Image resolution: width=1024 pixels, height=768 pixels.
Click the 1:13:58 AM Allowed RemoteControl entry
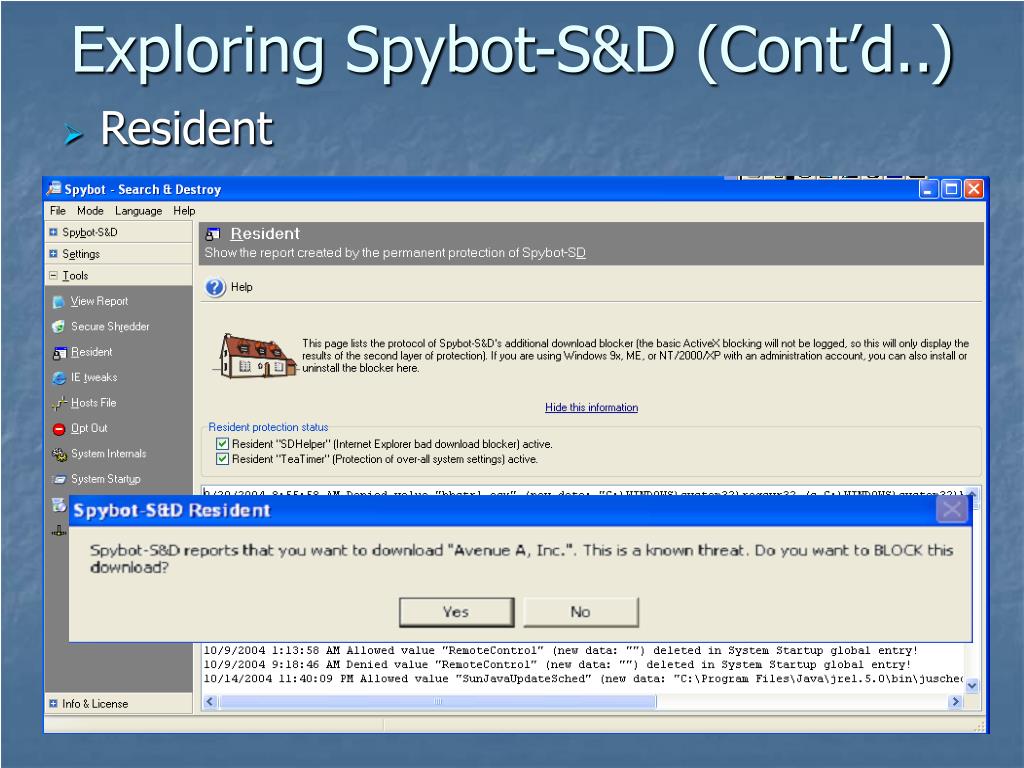(561, 650)
